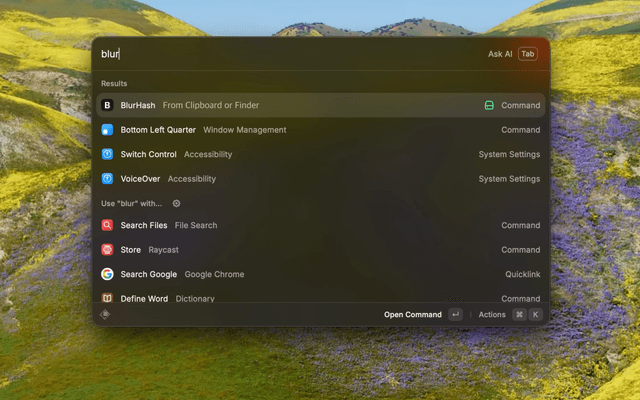Screen dimensions: 640x400
Task: Click the BlurHash app icon
Action: [x=108, y=105]
